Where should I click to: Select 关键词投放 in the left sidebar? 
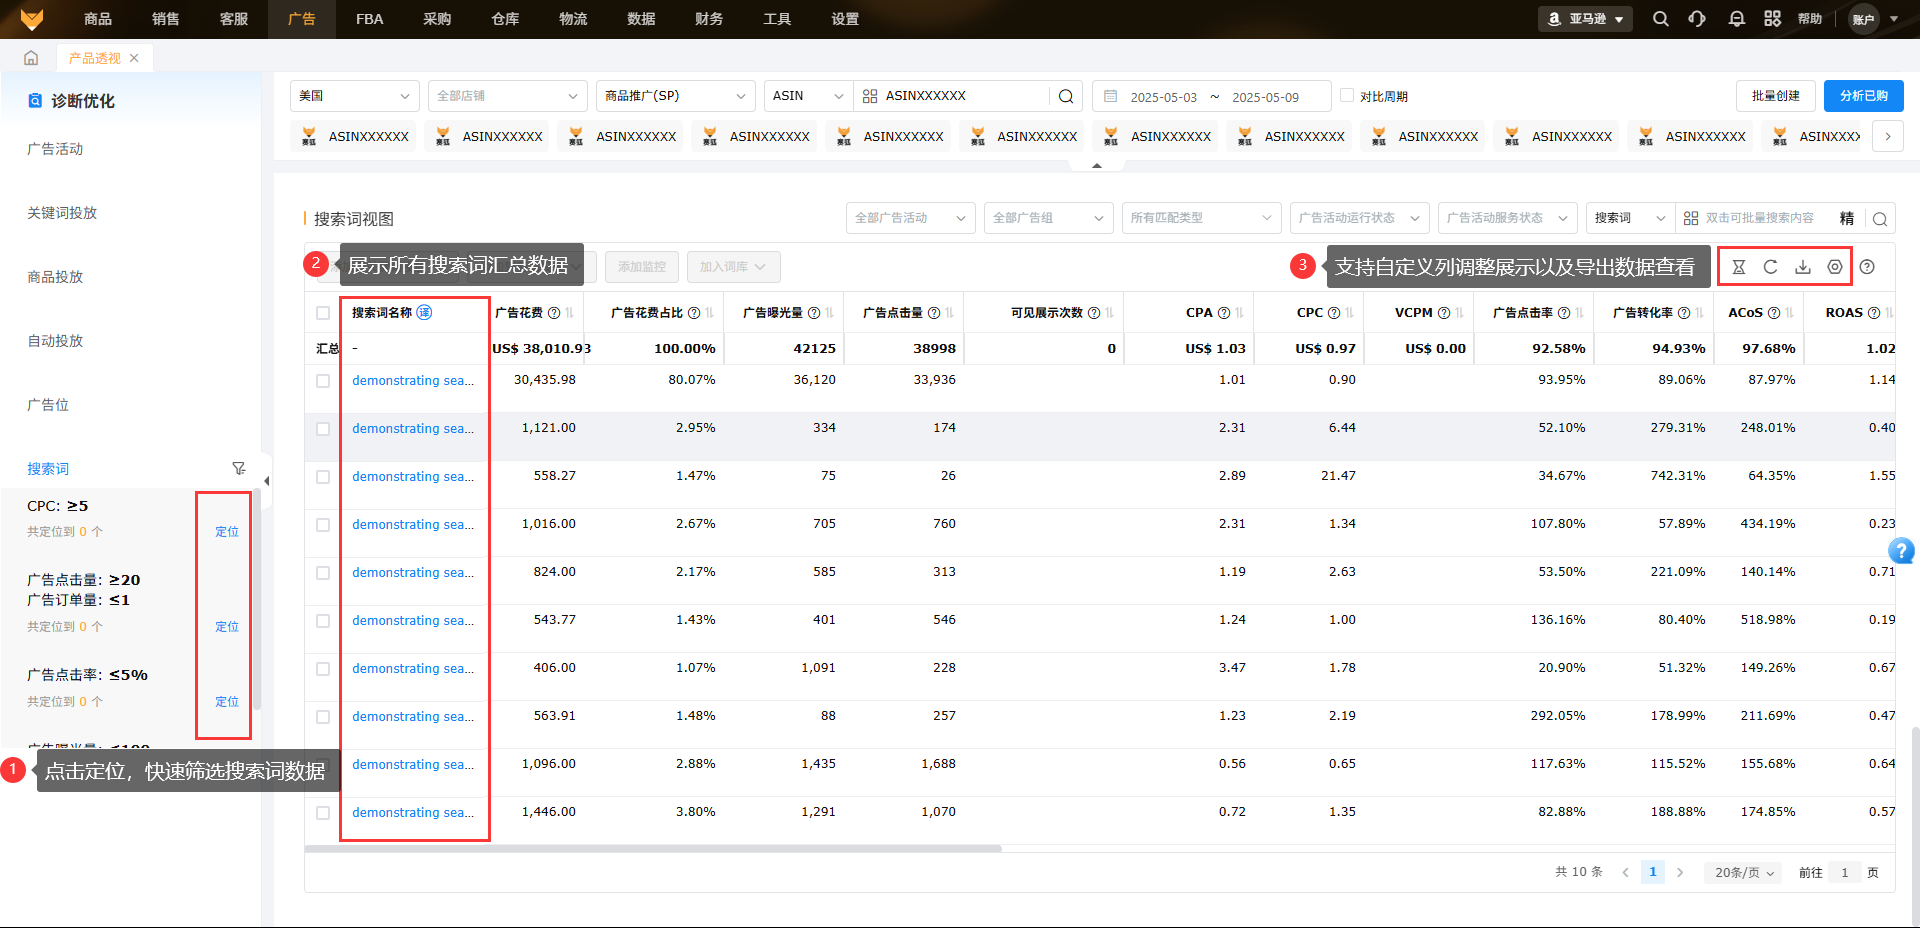62,213
